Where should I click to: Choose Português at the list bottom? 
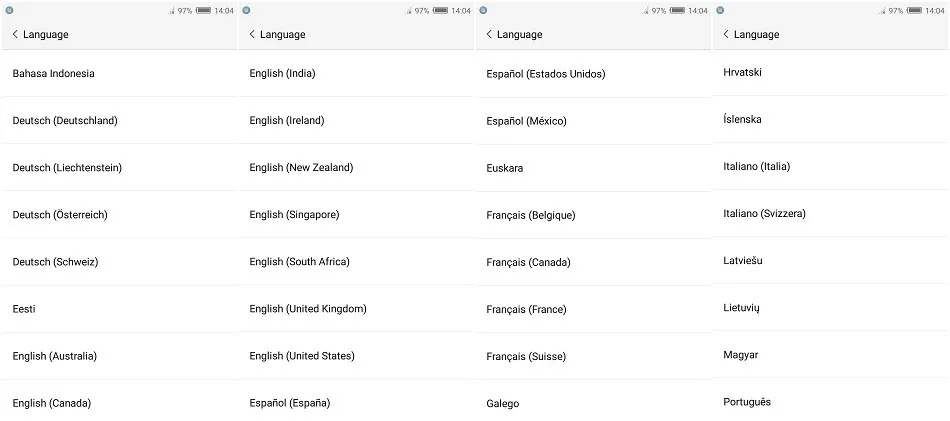[747, 402]
